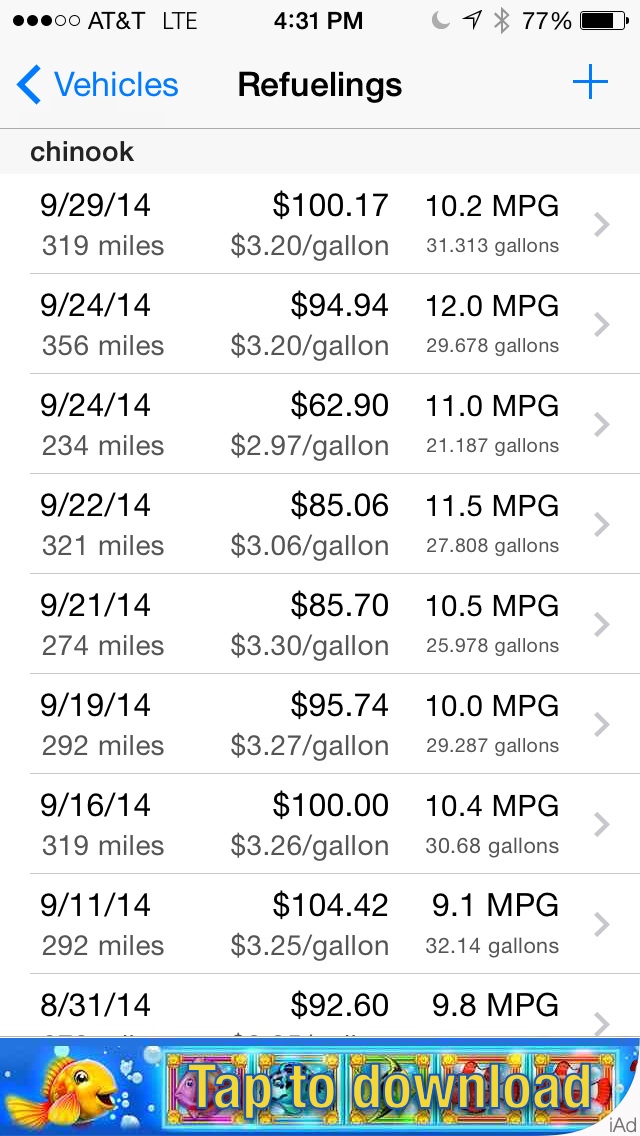
Task: Open the 9/29/14 refueling chevron
Action: pyautogui.click(x=601, y=225)
